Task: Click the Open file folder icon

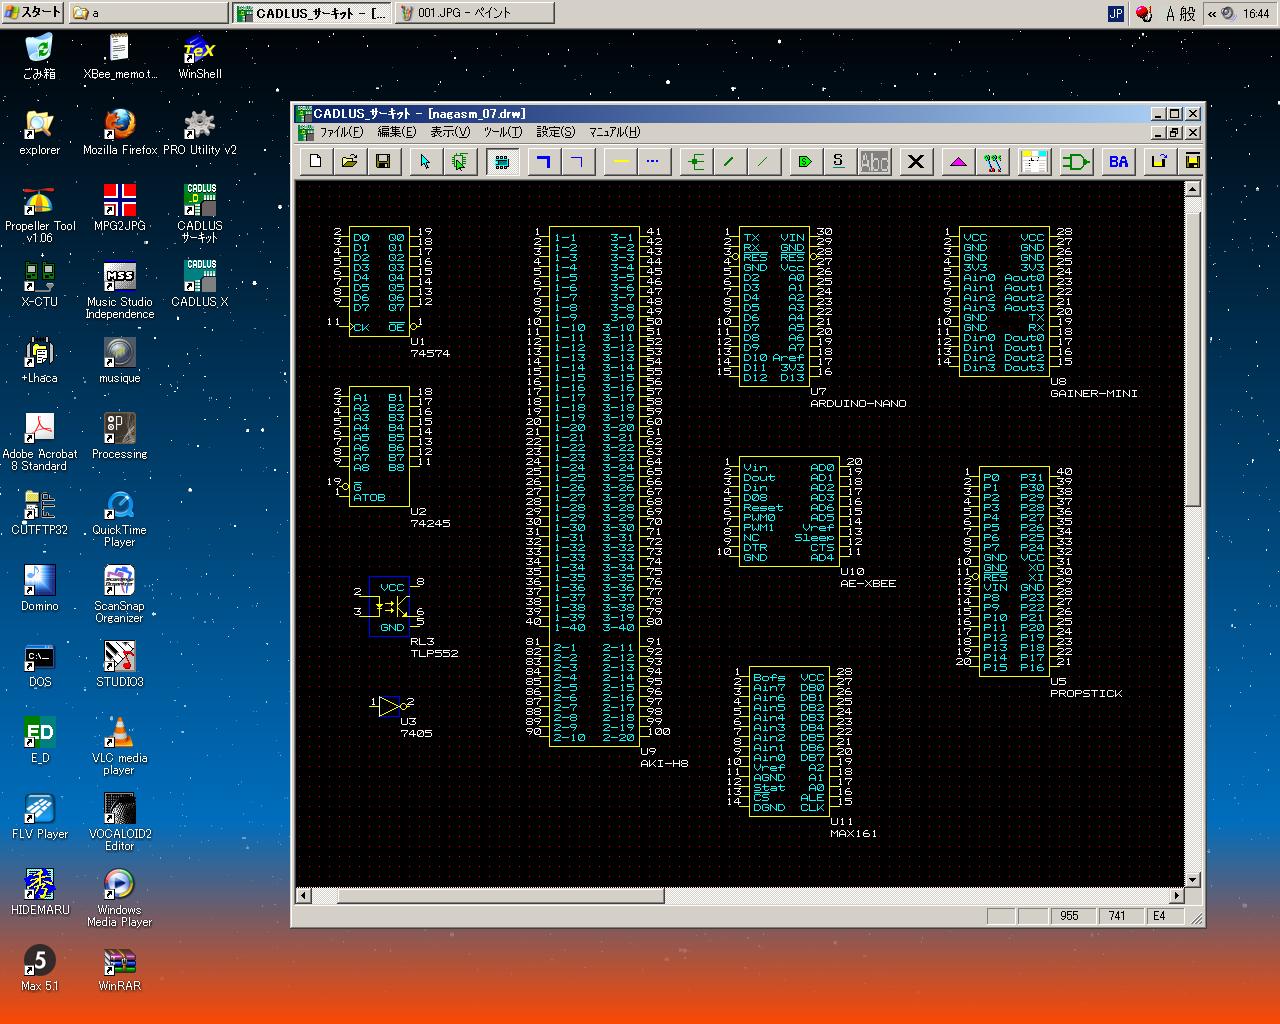Action: point(349,161)
